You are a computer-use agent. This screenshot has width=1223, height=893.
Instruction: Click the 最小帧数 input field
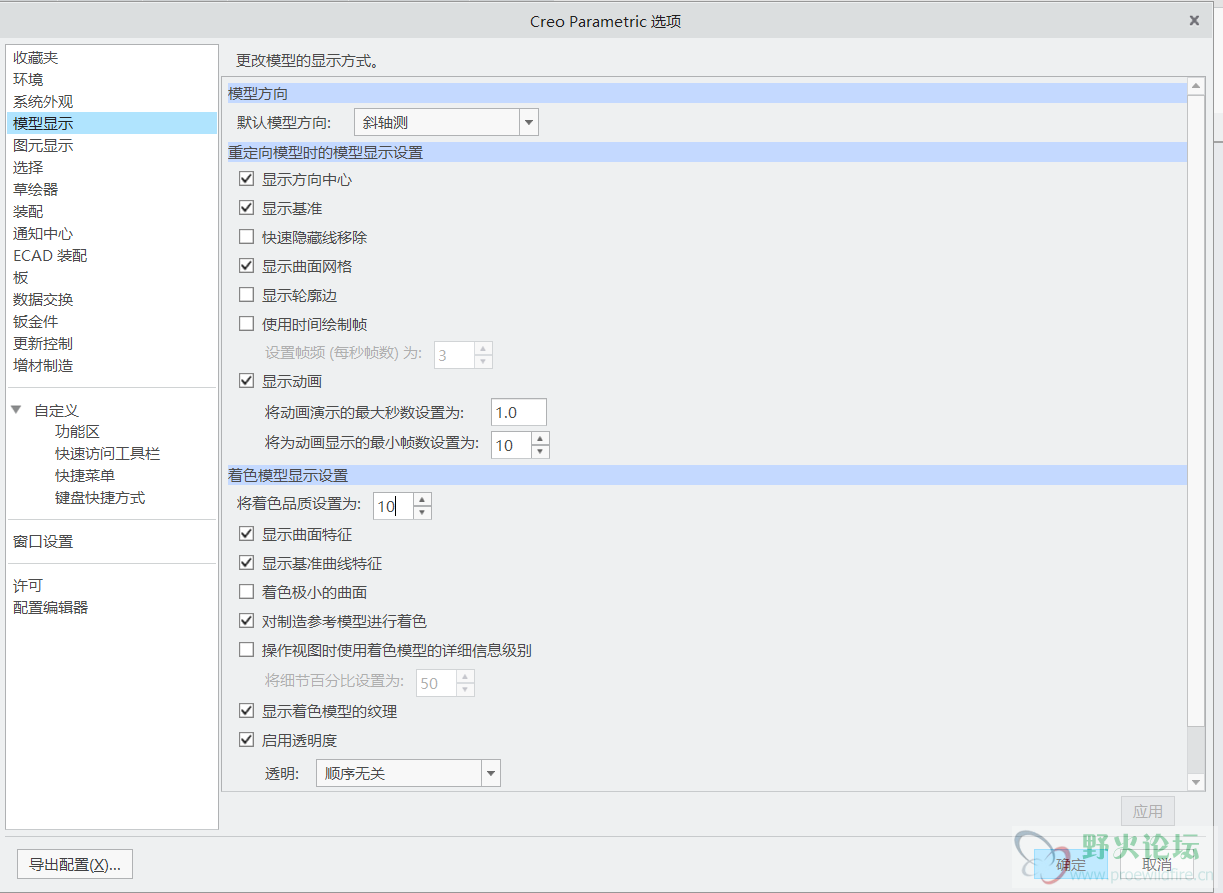(x=512, y=446)
